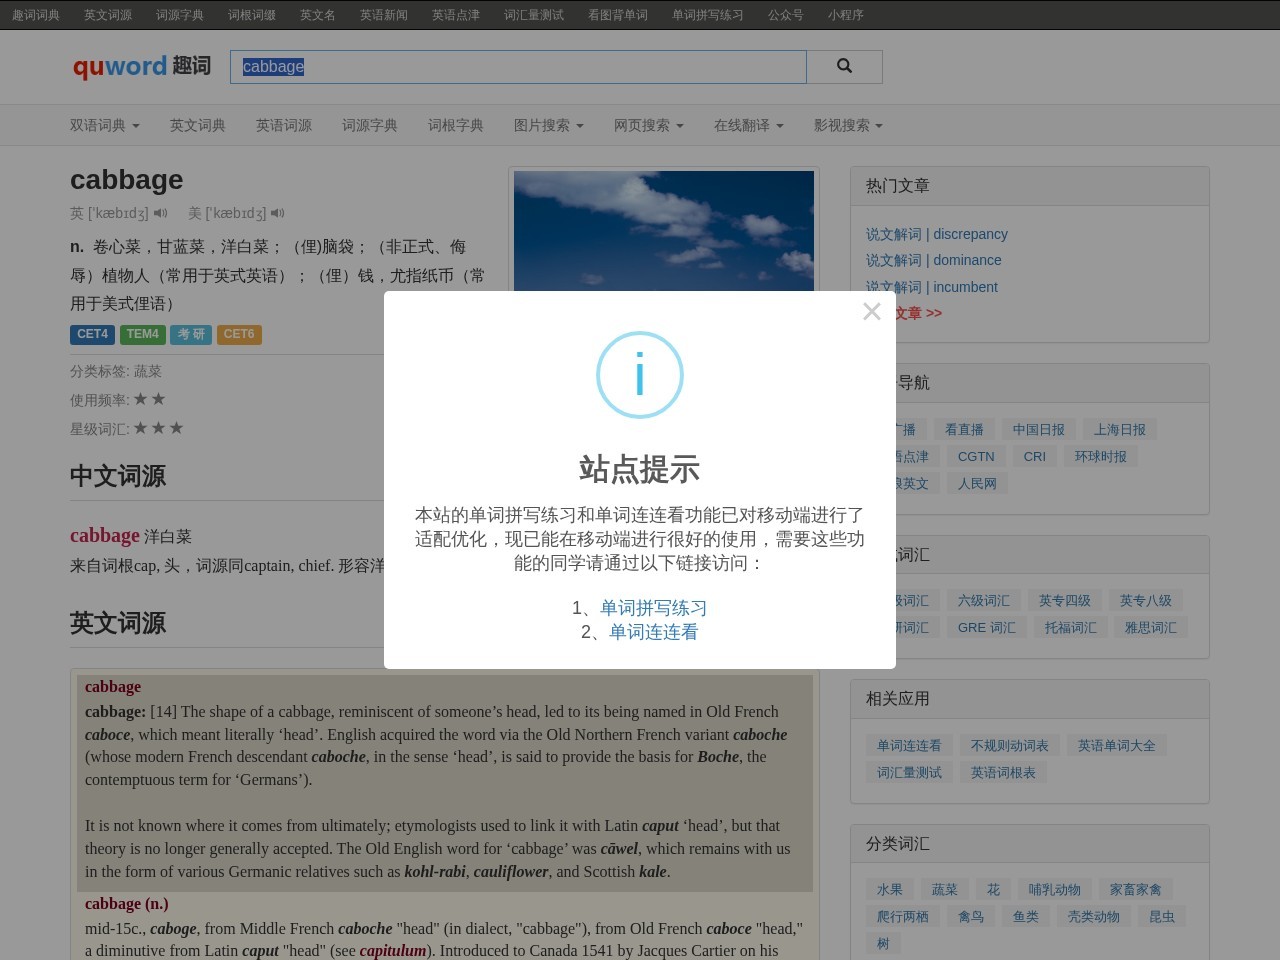Open the 在线翻译 dropdown
This screenshot has width=1280, height=960.
(748, 125)
